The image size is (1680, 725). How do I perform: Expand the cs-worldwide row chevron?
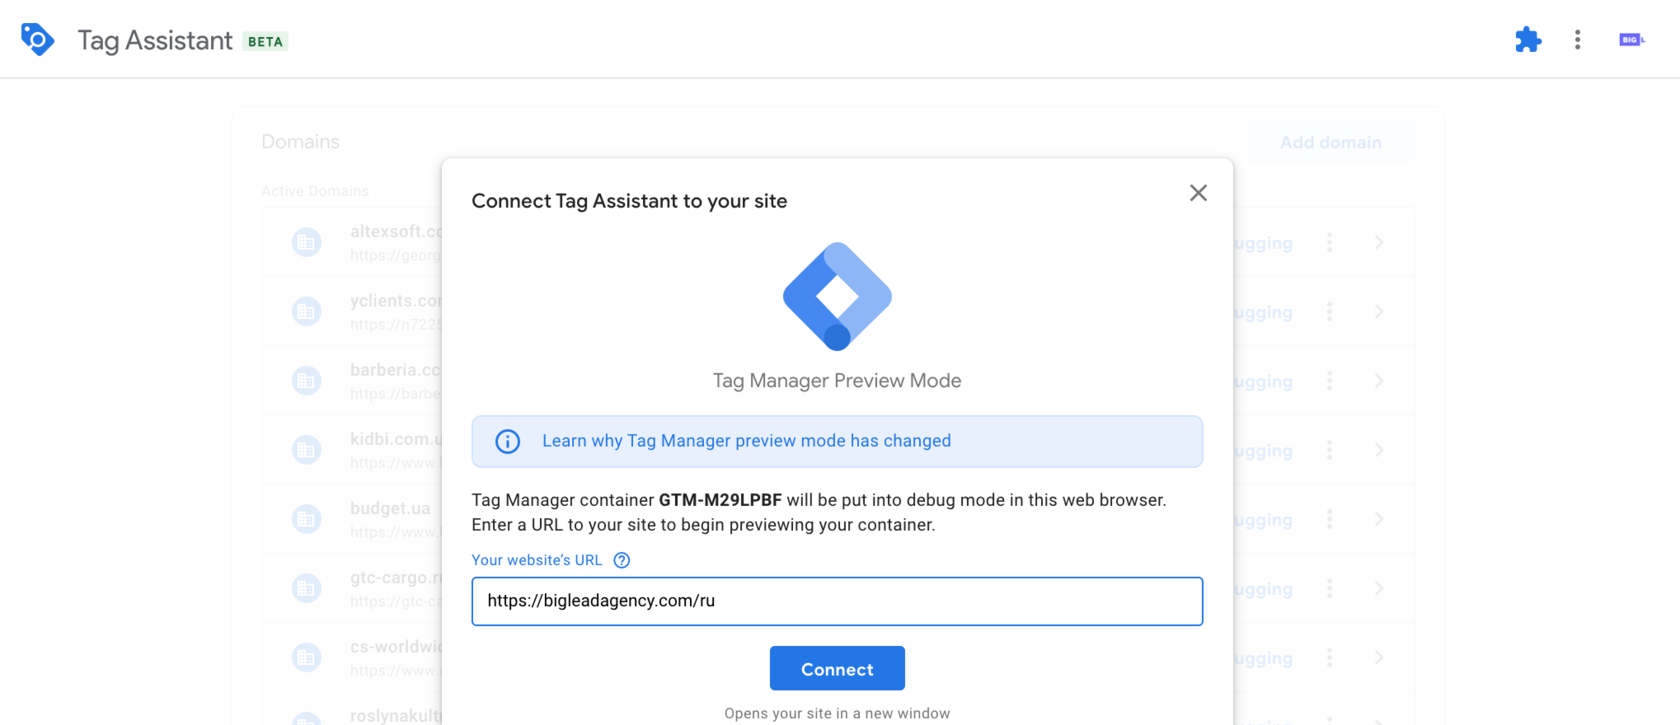click(x=1379, y=657)
